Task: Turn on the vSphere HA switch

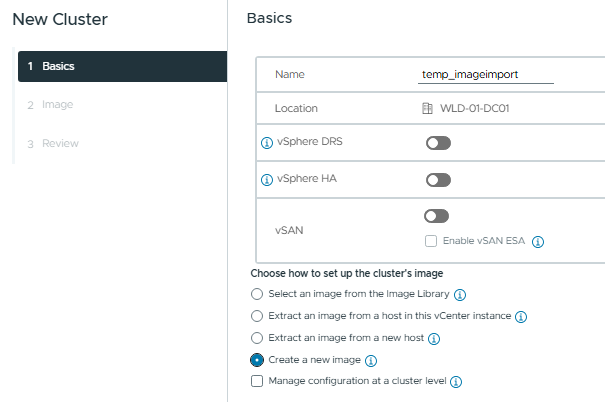Action: 437,181
